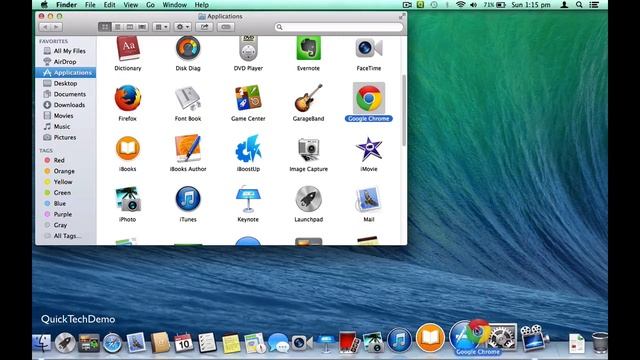Click the Finder search field
This screenshot has width=640, height=360.
339,27
